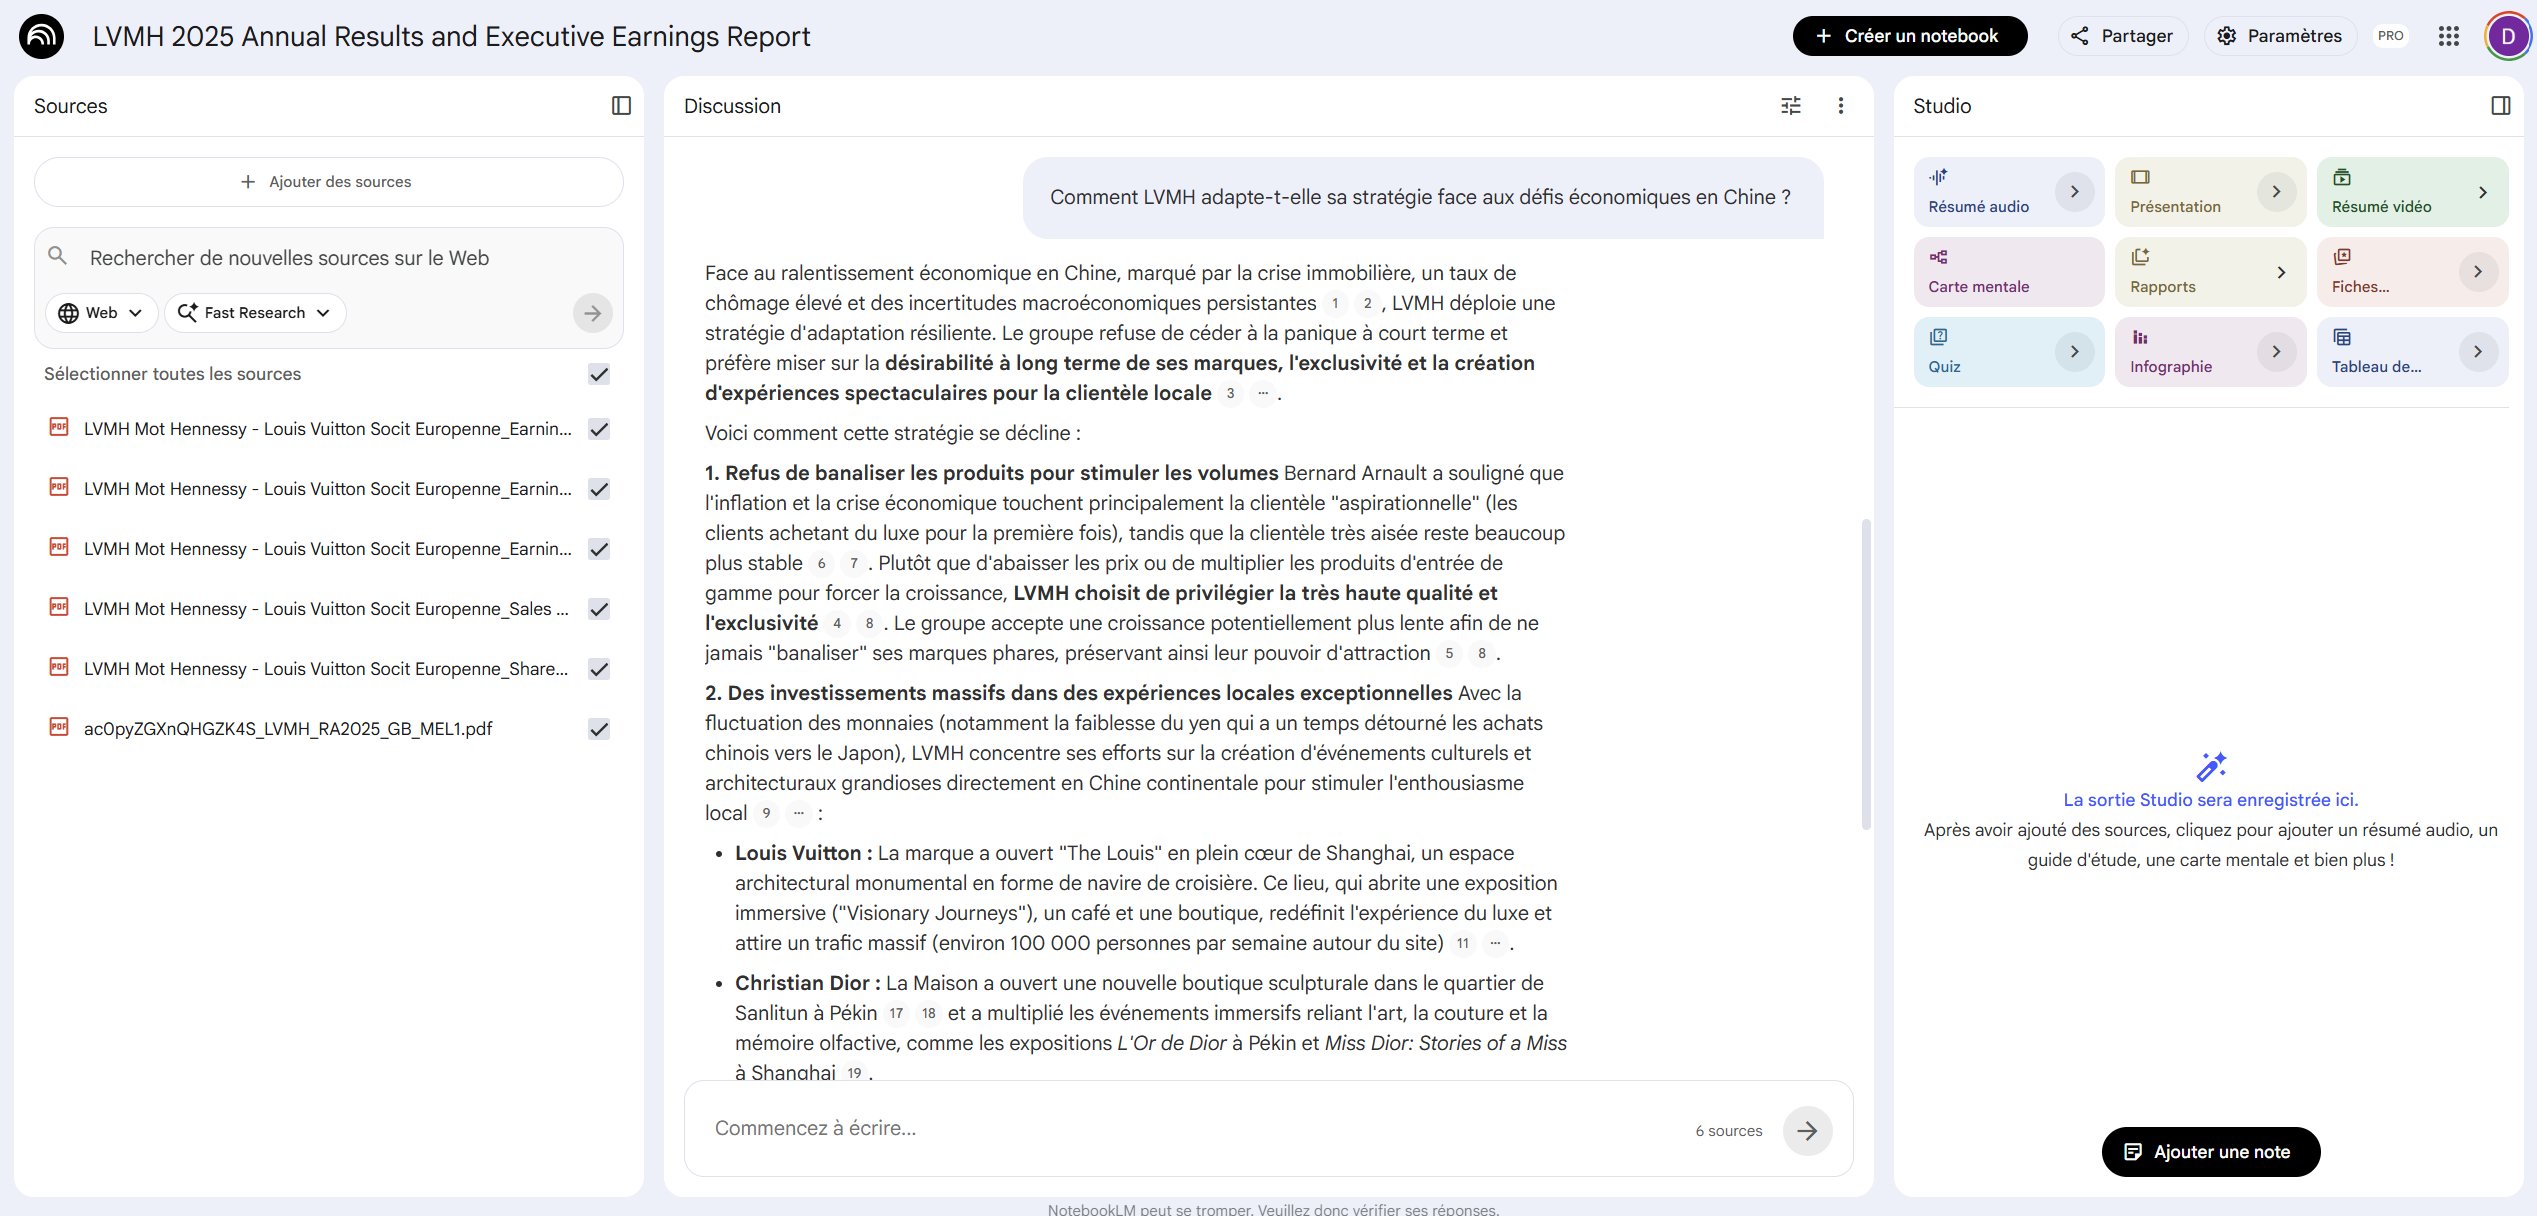Screen dimensions: 2537x1216
Task: Uncheck the first LVMH Earnings source
Action: pyautogui.click(x=599, y=429)
